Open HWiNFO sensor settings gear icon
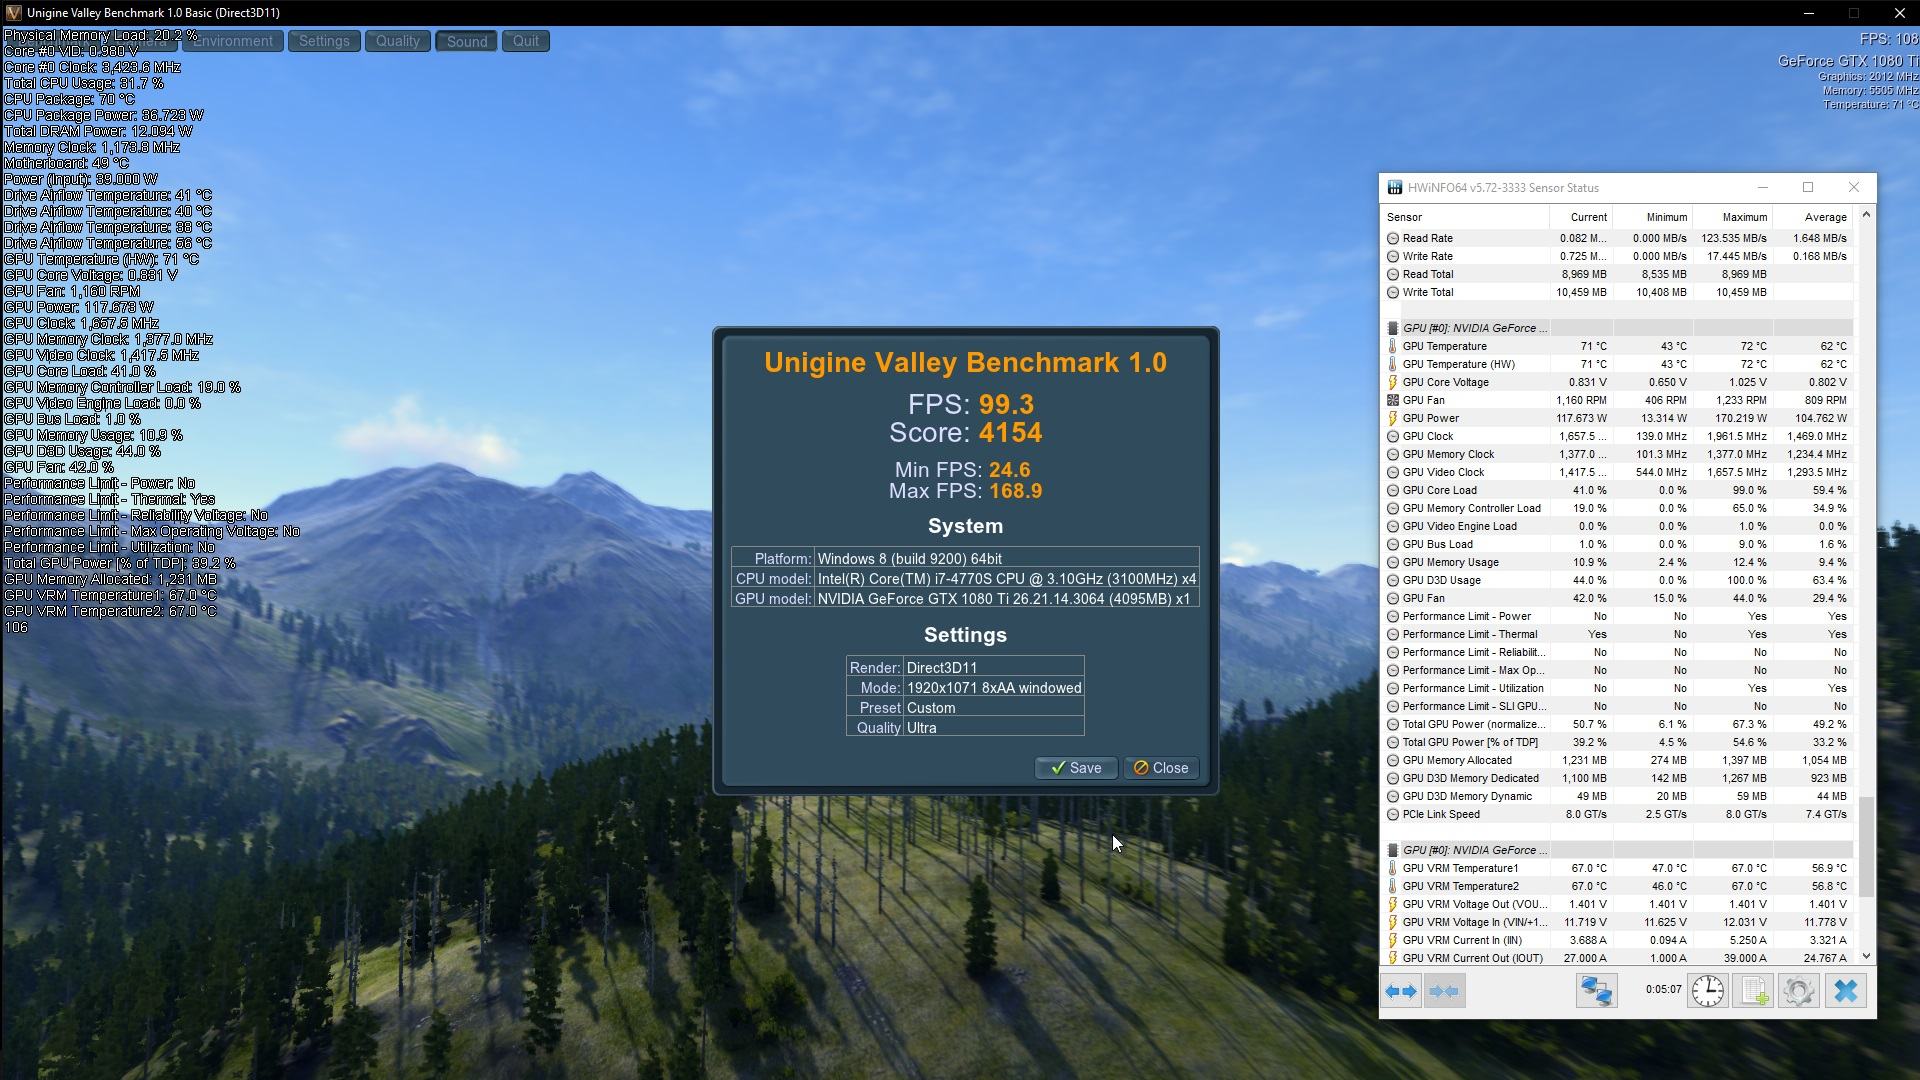 pos(1798,991)
